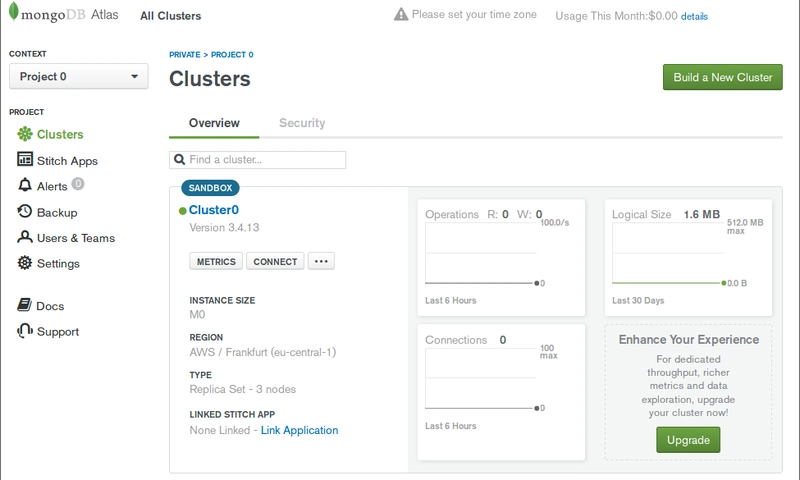
Task: Click the METRICS button for Cluster0
Action: point(216,261)
